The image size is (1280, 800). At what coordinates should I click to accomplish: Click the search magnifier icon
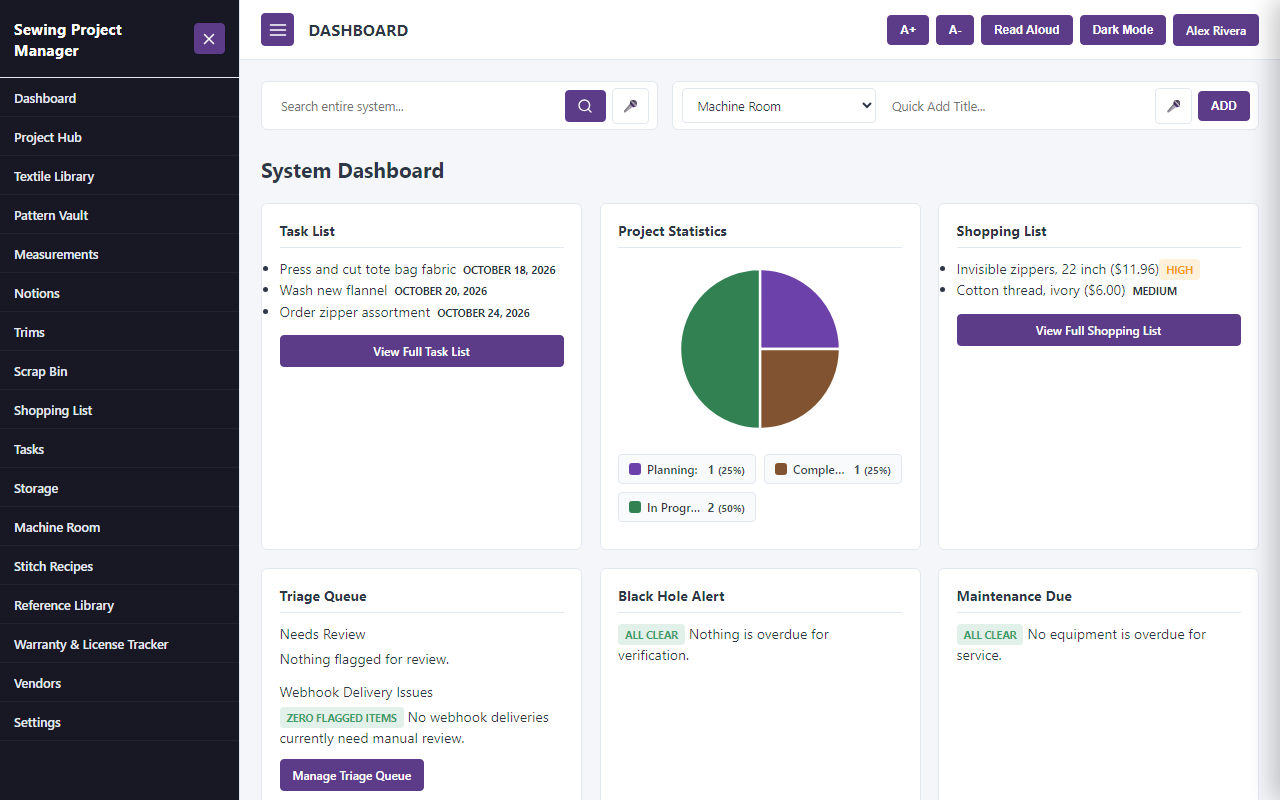click(585, 106)
